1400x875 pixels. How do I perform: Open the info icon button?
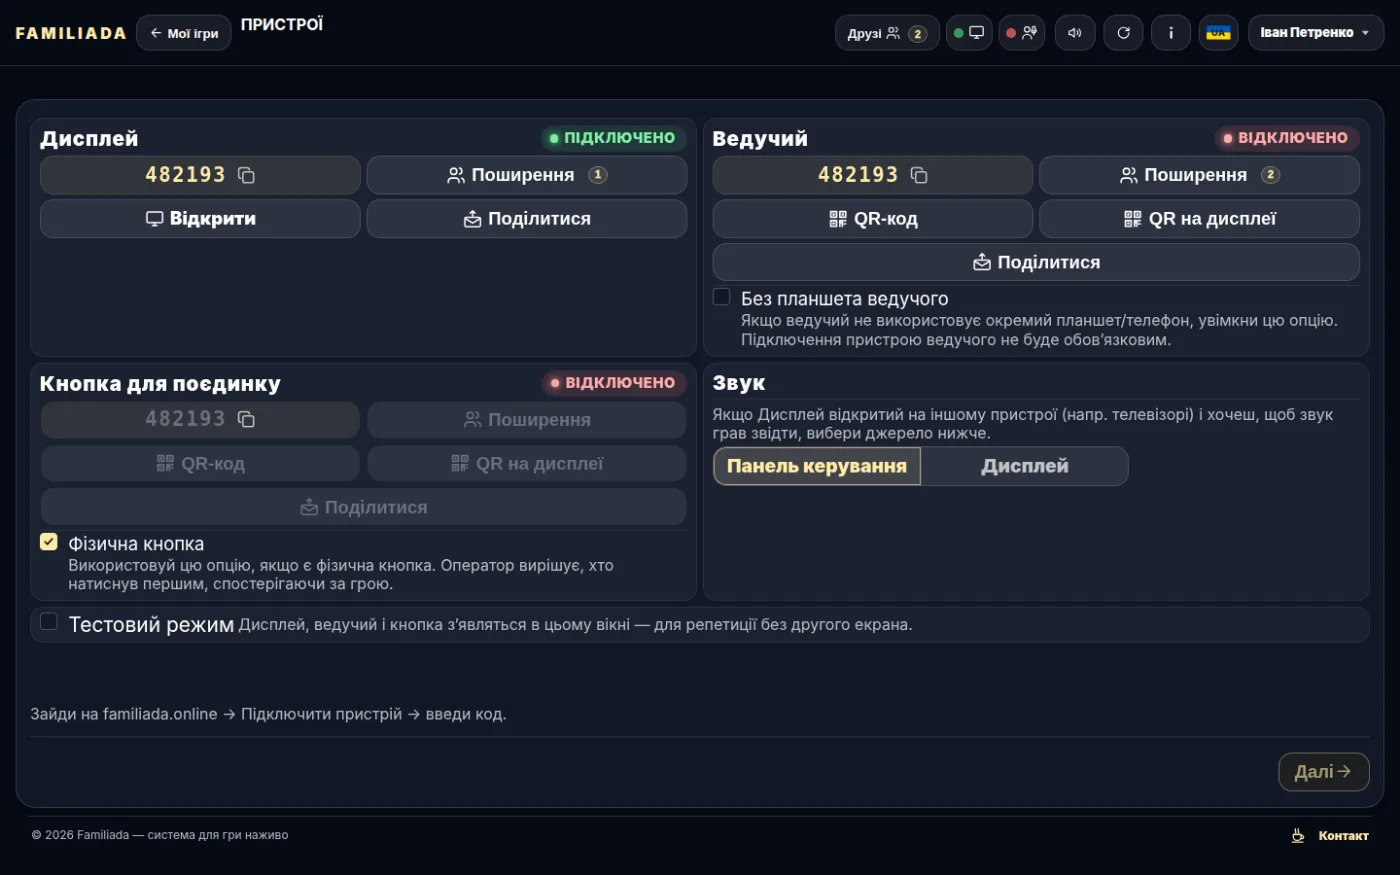pos(1171,33)
